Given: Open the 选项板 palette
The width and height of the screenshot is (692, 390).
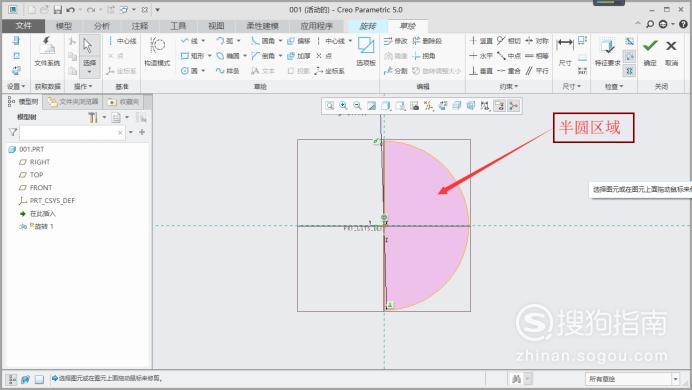Looking at the screenshot, I should pos(366,52).
